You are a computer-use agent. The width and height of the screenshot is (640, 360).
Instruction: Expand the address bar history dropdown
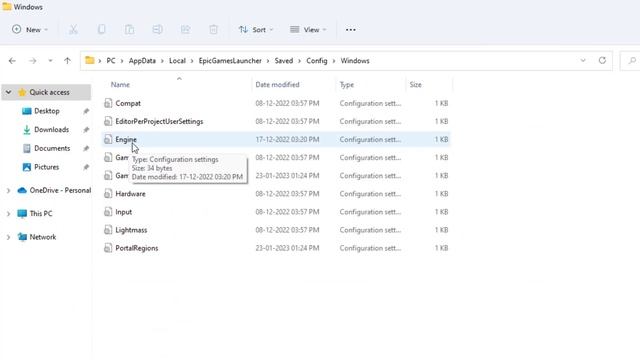click(583, 60)
